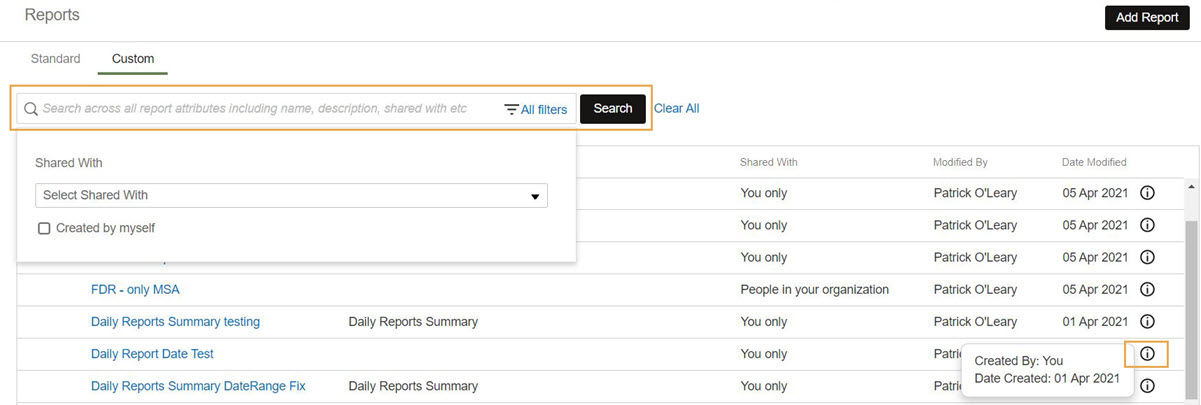Click the Clear All link
This screenshot has height=405, width=1201.
point(677,108)
